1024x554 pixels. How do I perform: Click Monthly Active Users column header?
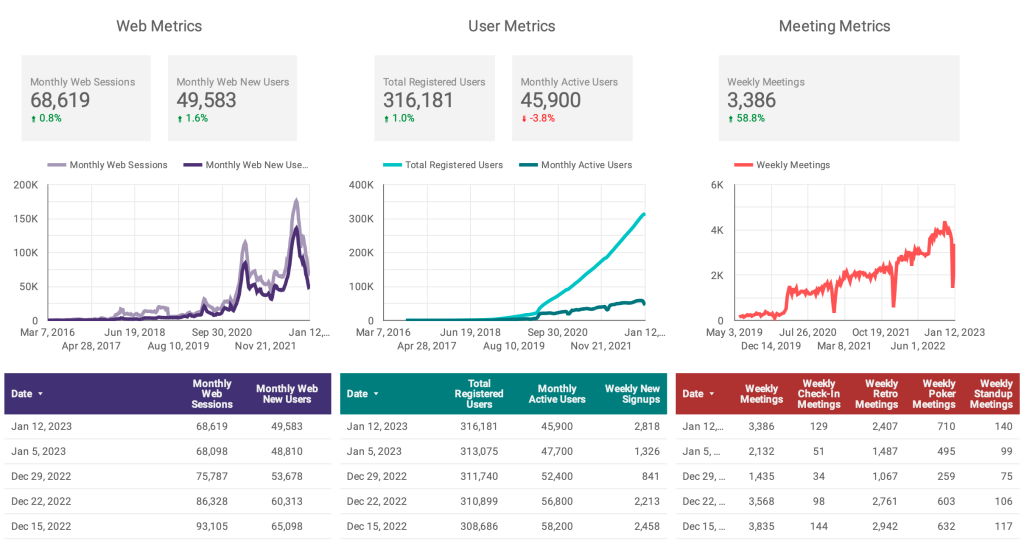coord(557,394)
